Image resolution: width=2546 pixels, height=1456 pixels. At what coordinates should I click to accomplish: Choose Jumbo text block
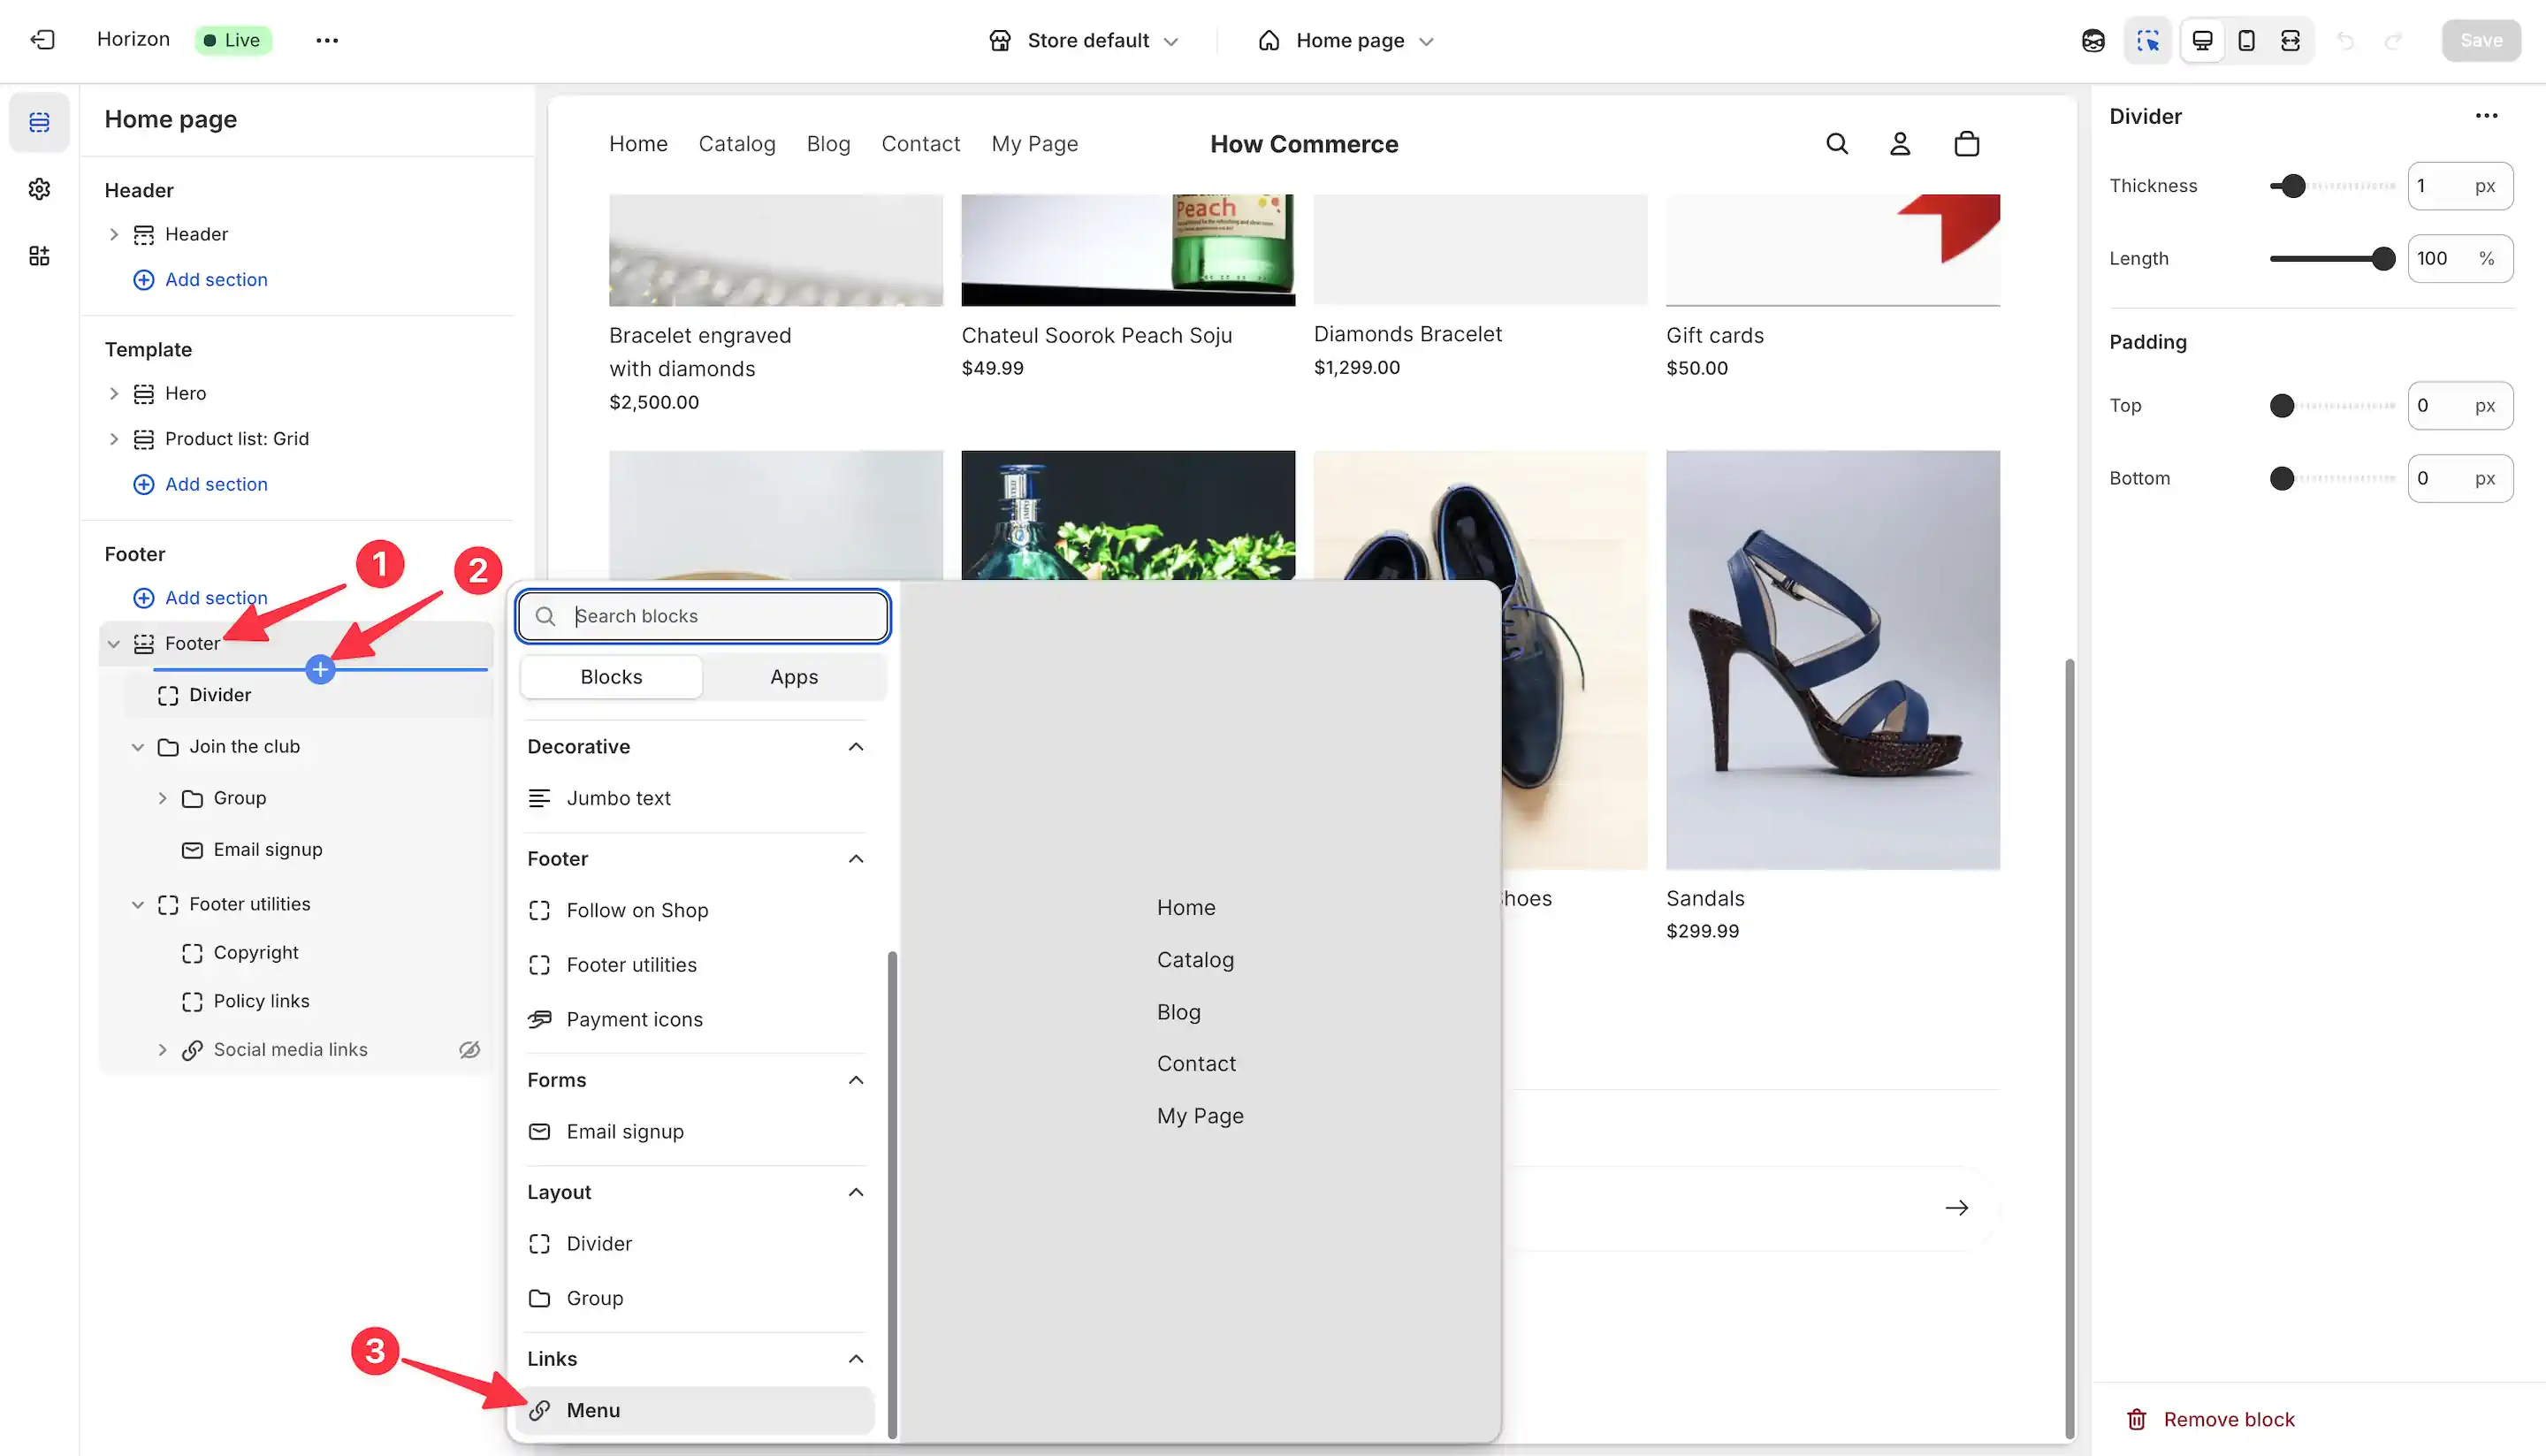696,798
